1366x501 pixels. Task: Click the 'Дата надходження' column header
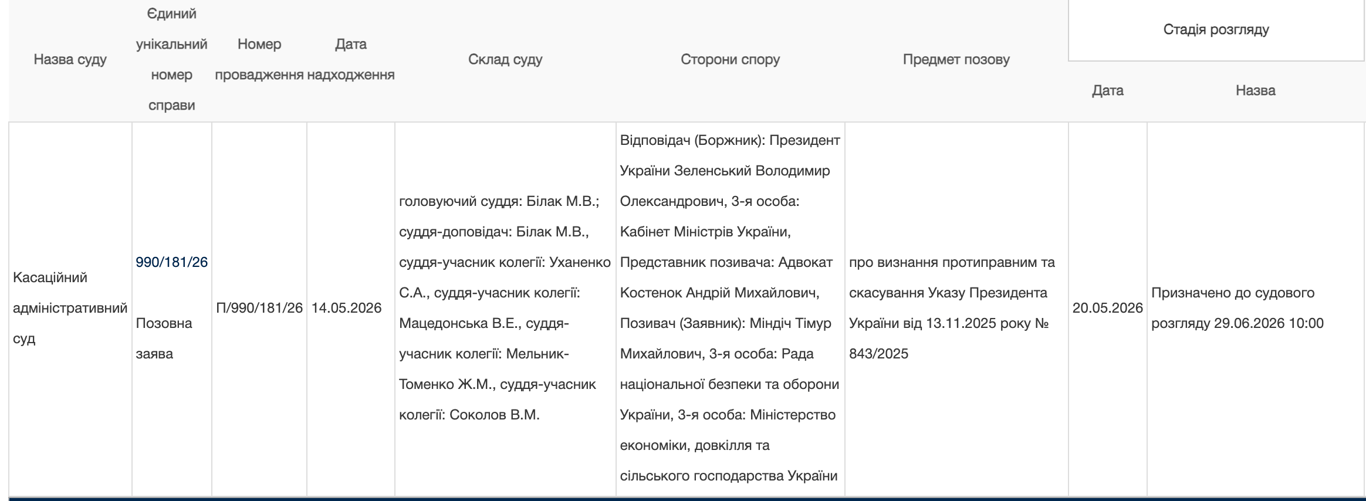click(x=351, y=60)
